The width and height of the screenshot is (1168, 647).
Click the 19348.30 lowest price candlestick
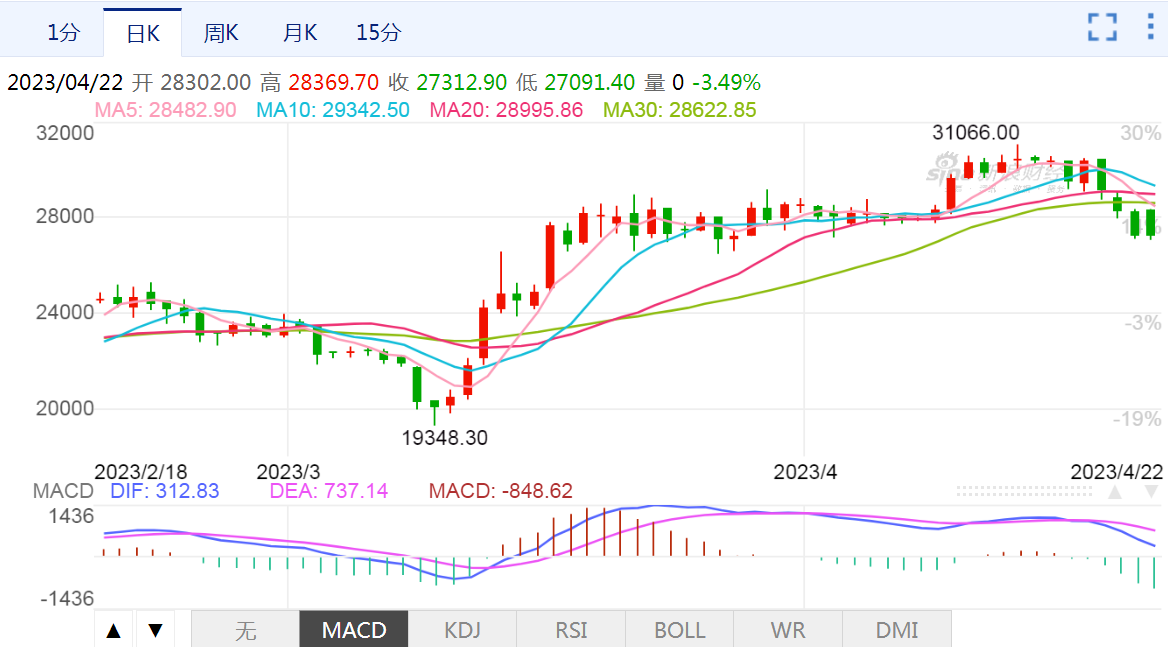(x=434, y=408)
